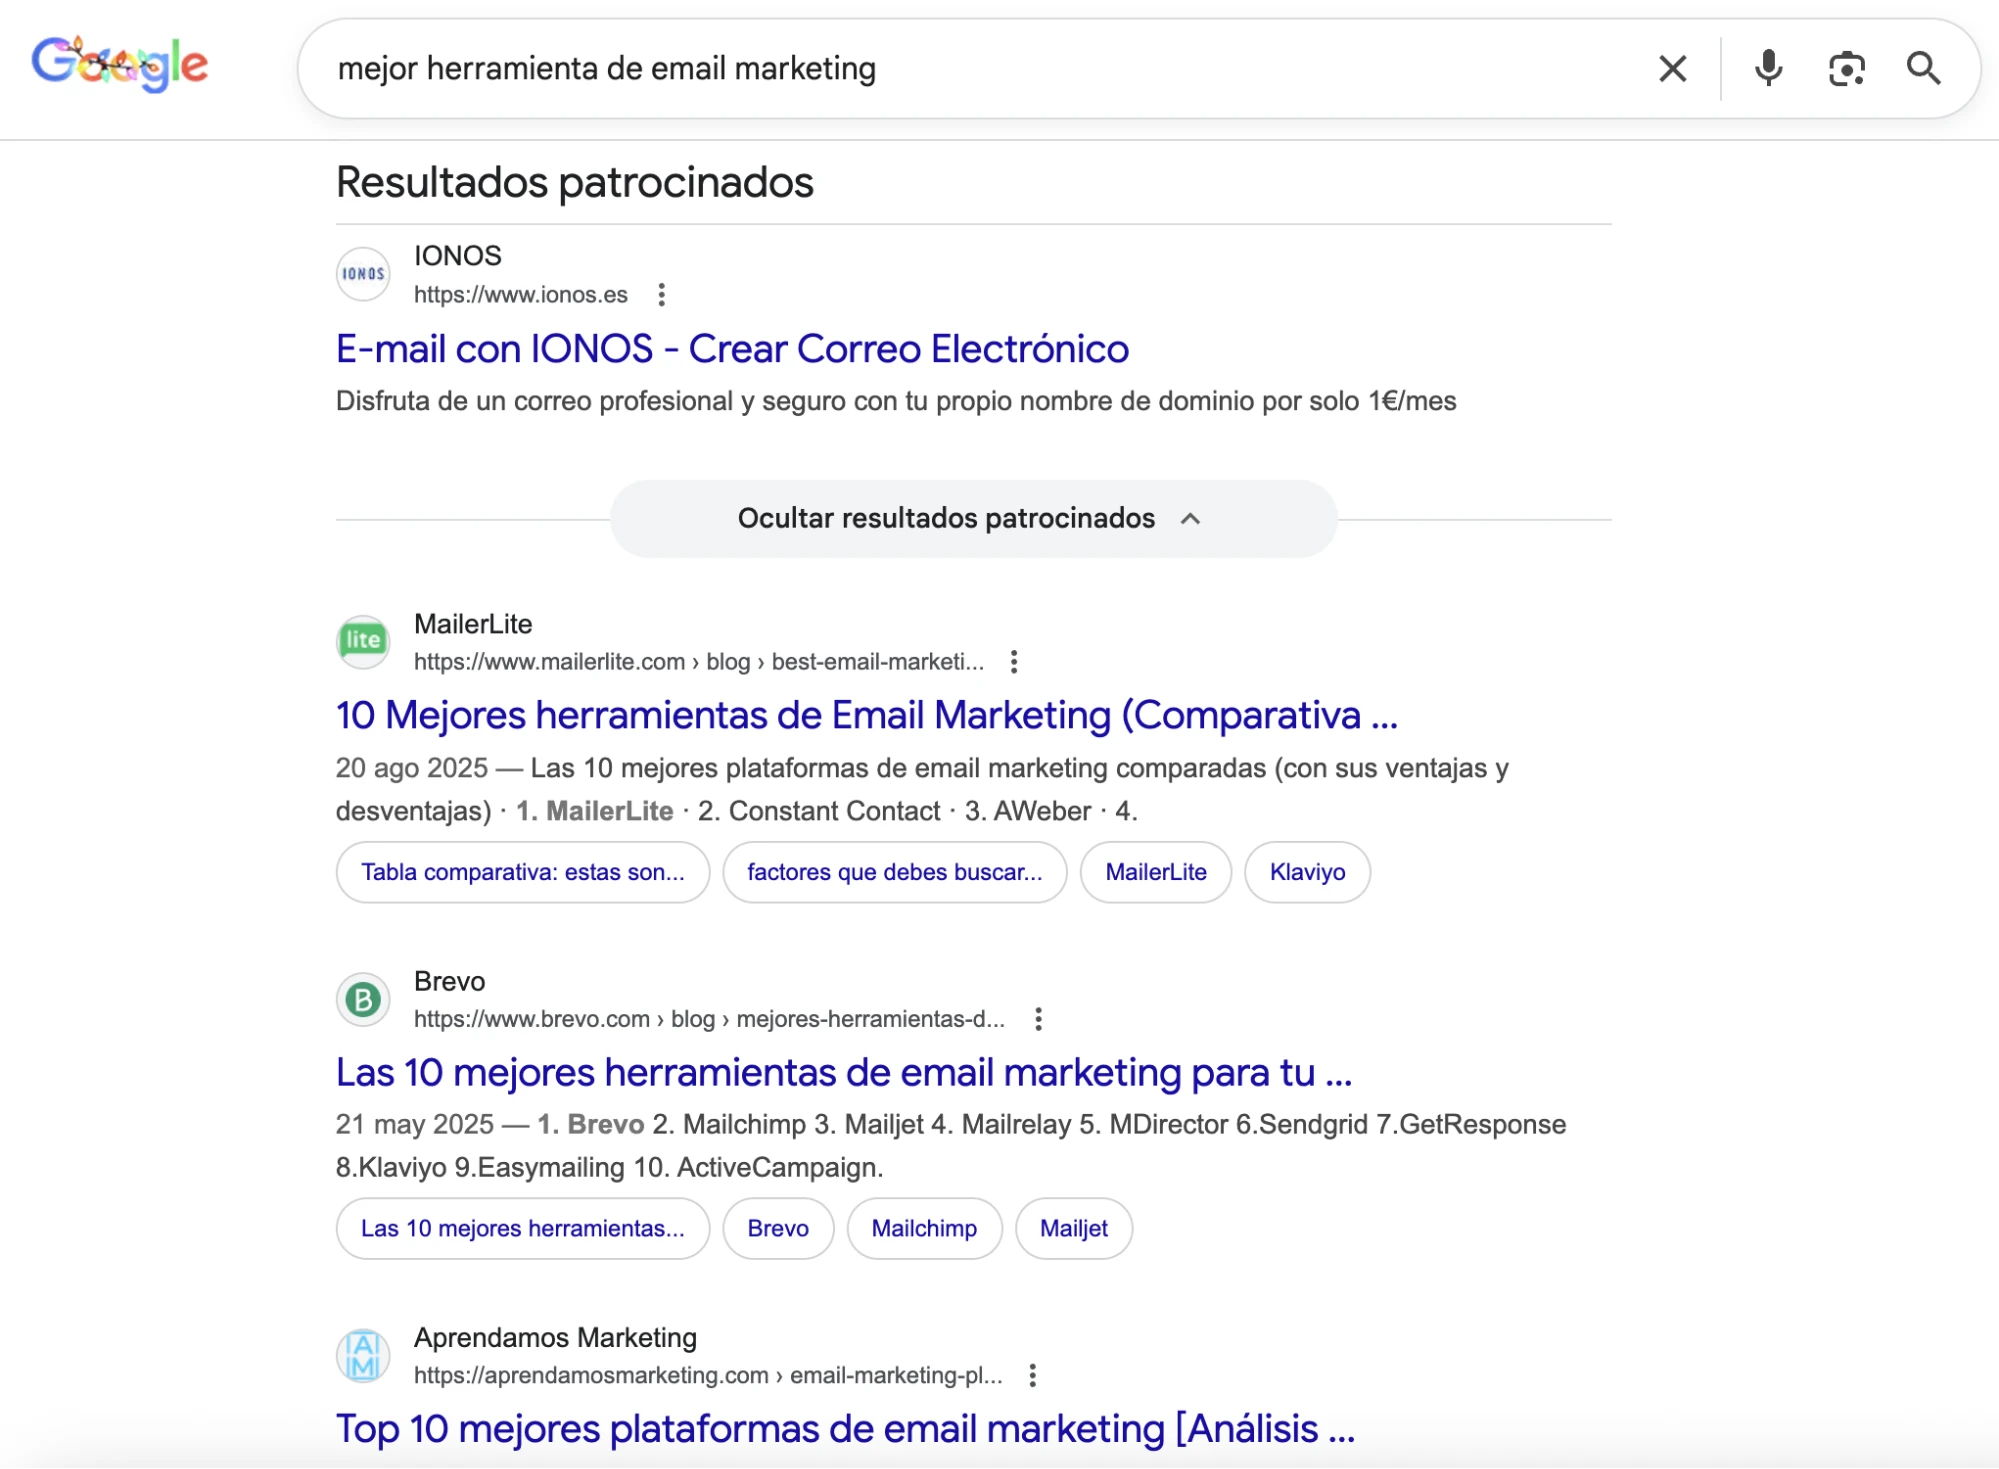The image size is (1999, 1469).
Task: Open options menu for IONOS ad
Action: [x=661, y=295]
